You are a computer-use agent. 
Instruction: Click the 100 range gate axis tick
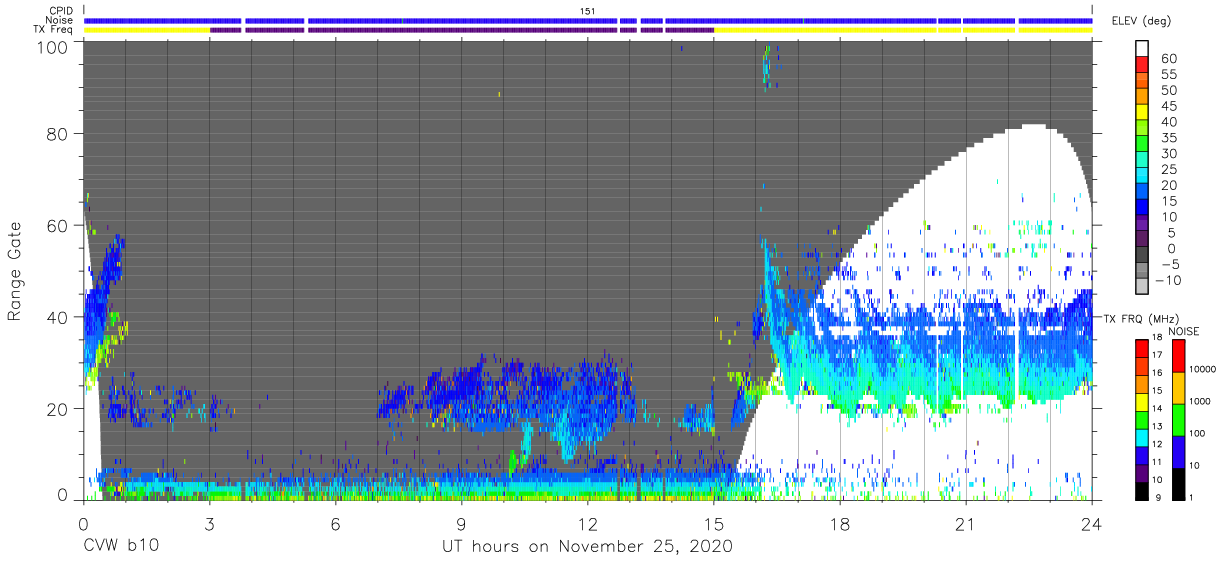[53, 47]
